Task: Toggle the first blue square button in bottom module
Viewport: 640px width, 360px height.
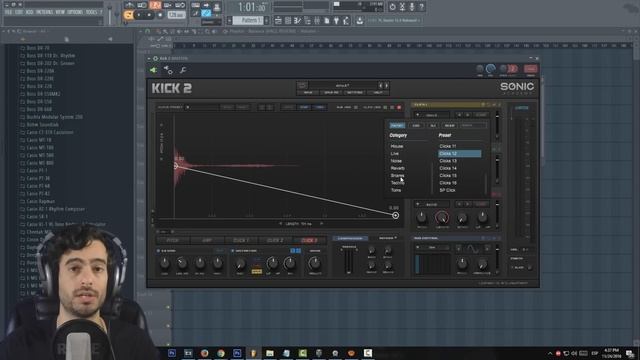Action: pos(293,251)
